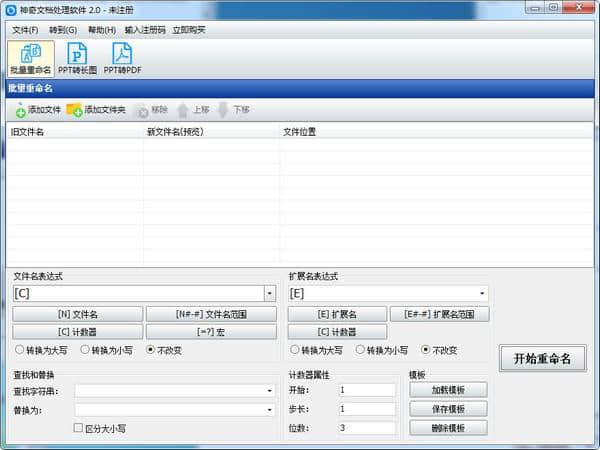This screenshot has width=600, height=450.
Task: Open the 查找字符串 dropdown list
Action: (269, 390)
